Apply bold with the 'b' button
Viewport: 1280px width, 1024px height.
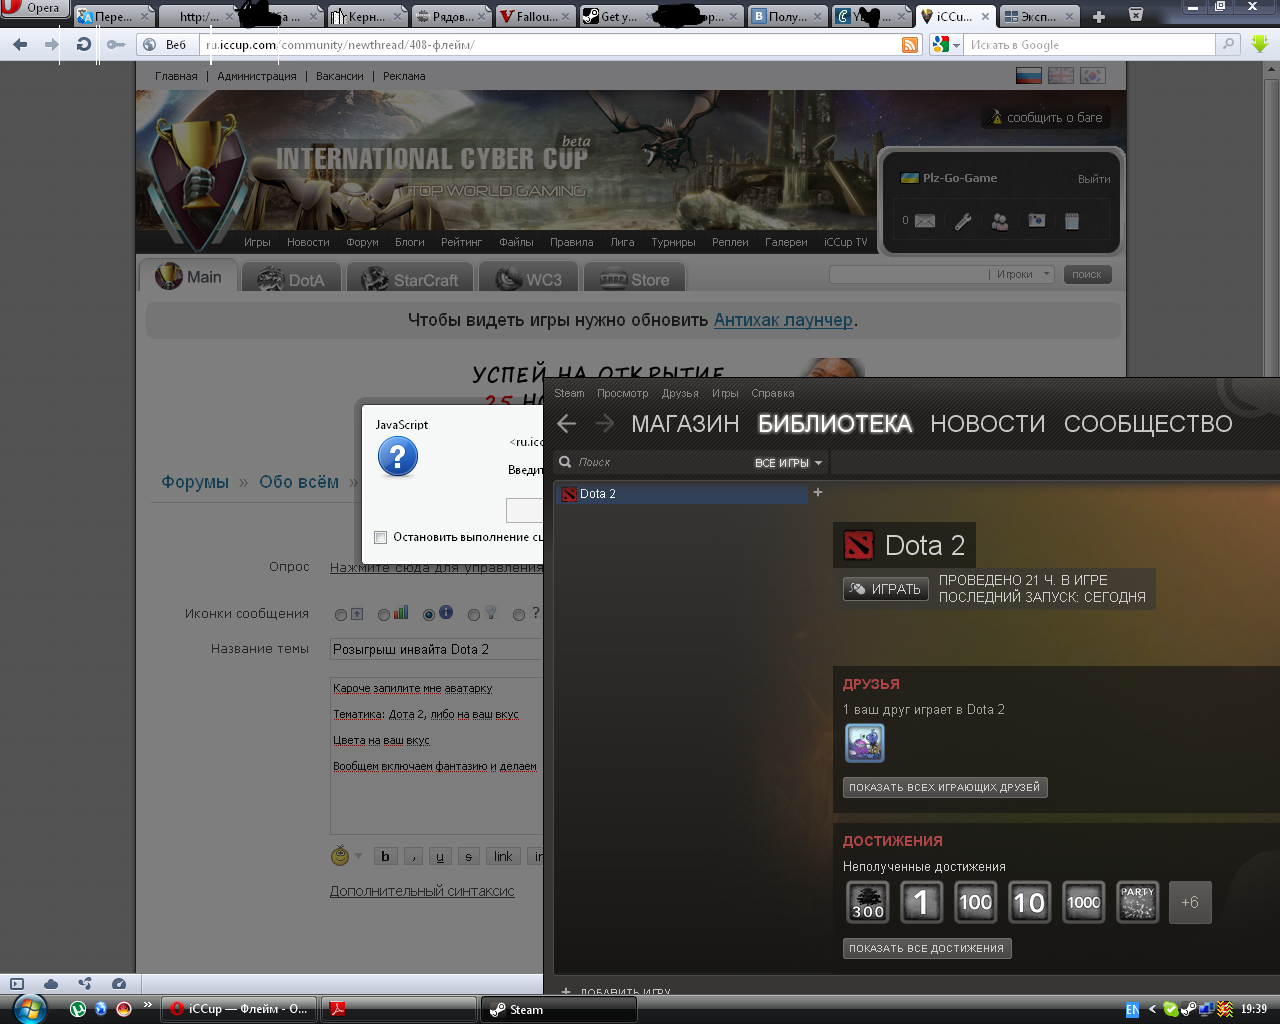(385, 856)
